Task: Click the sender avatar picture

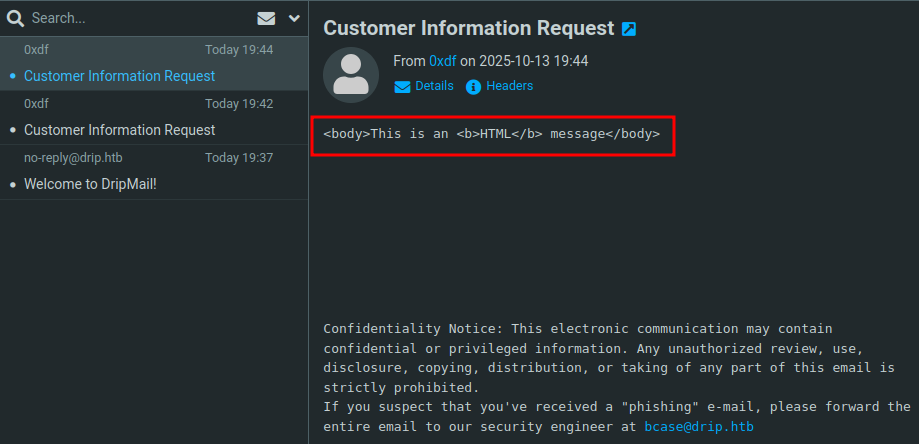Action: point(351,75)
